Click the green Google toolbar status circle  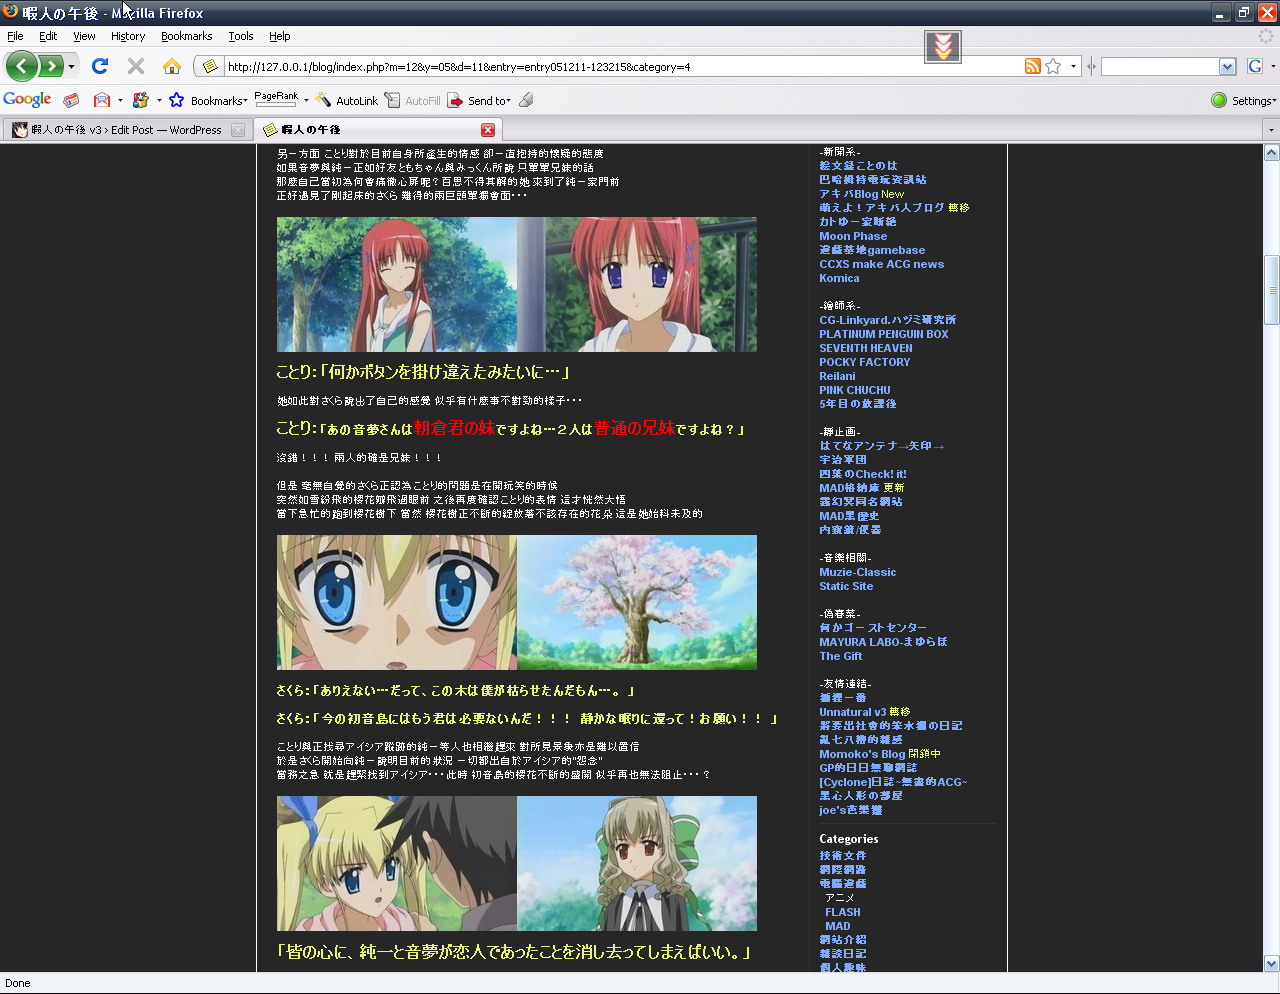1219,100
